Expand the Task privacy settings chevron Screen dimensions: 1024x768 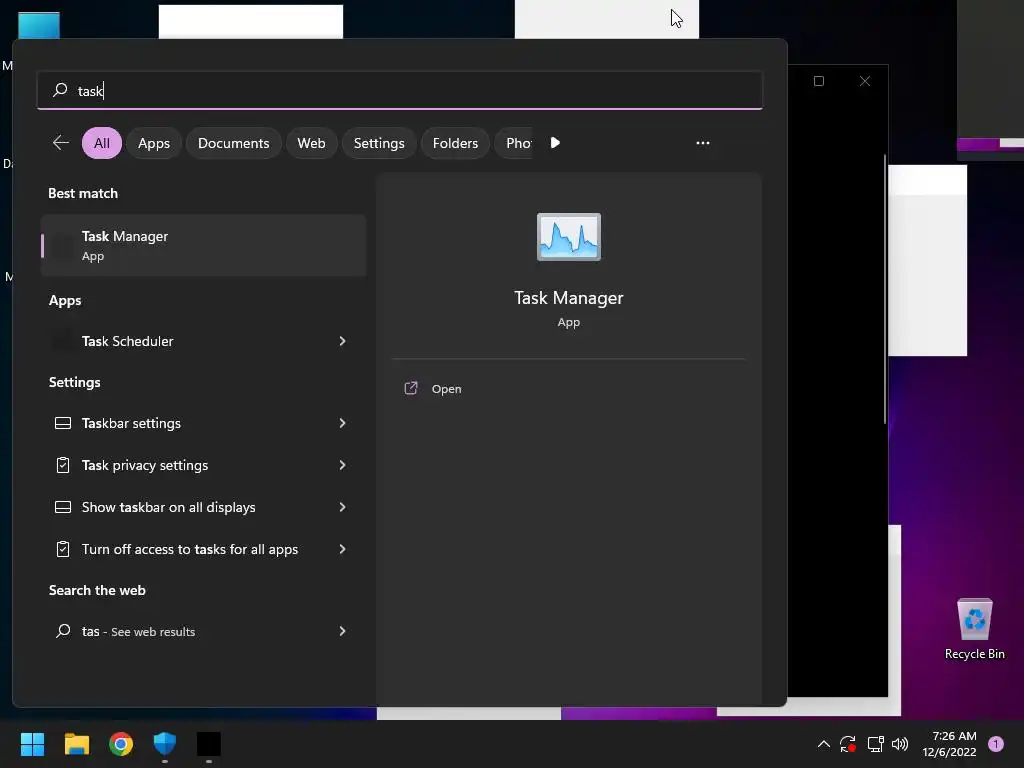pos(342,465)
